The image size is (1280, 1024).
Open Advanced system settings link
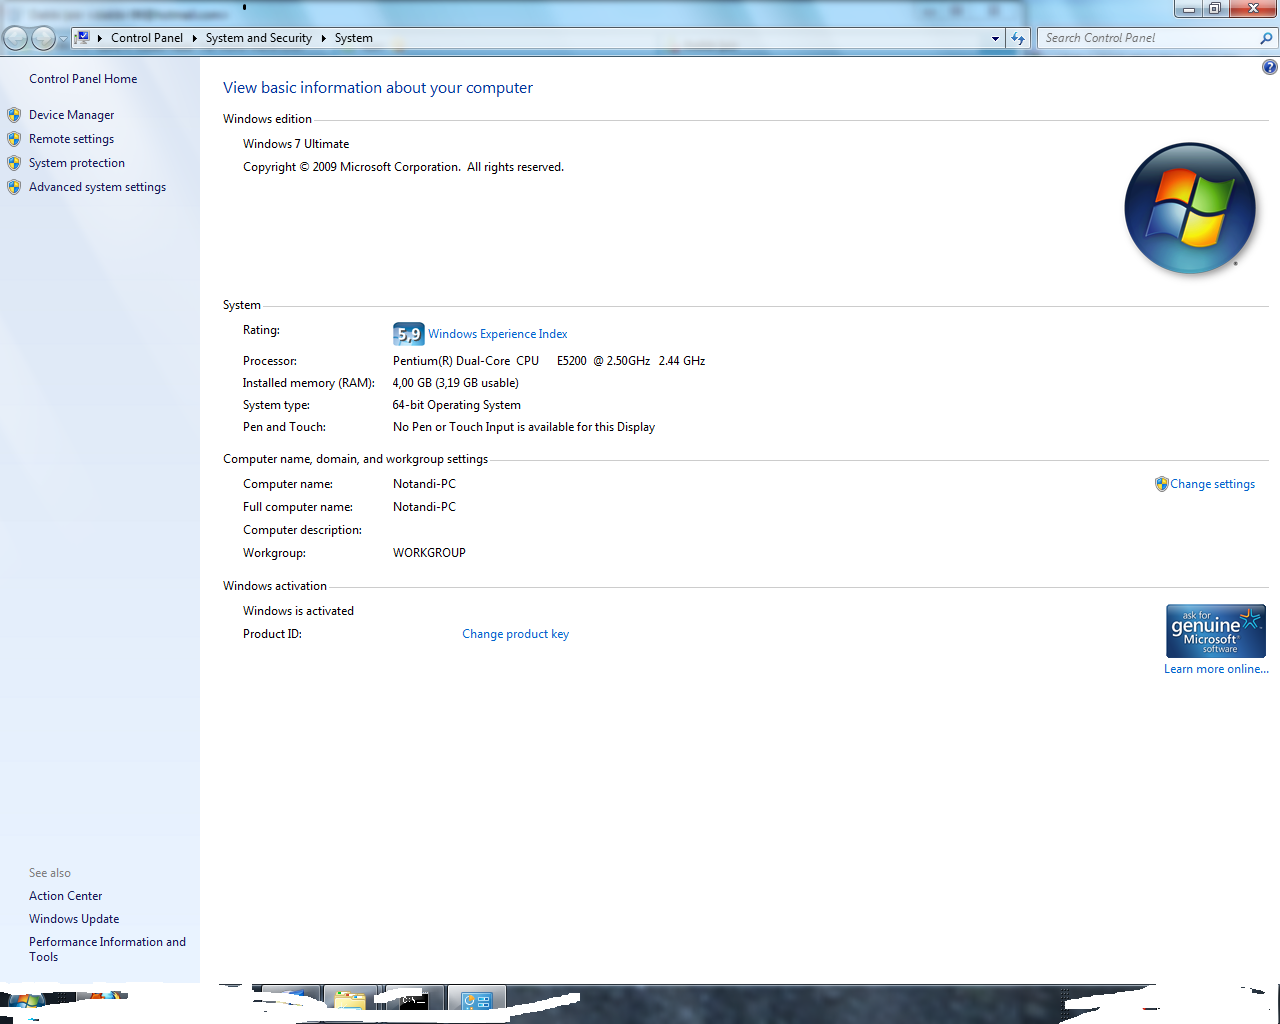(97, 187)
